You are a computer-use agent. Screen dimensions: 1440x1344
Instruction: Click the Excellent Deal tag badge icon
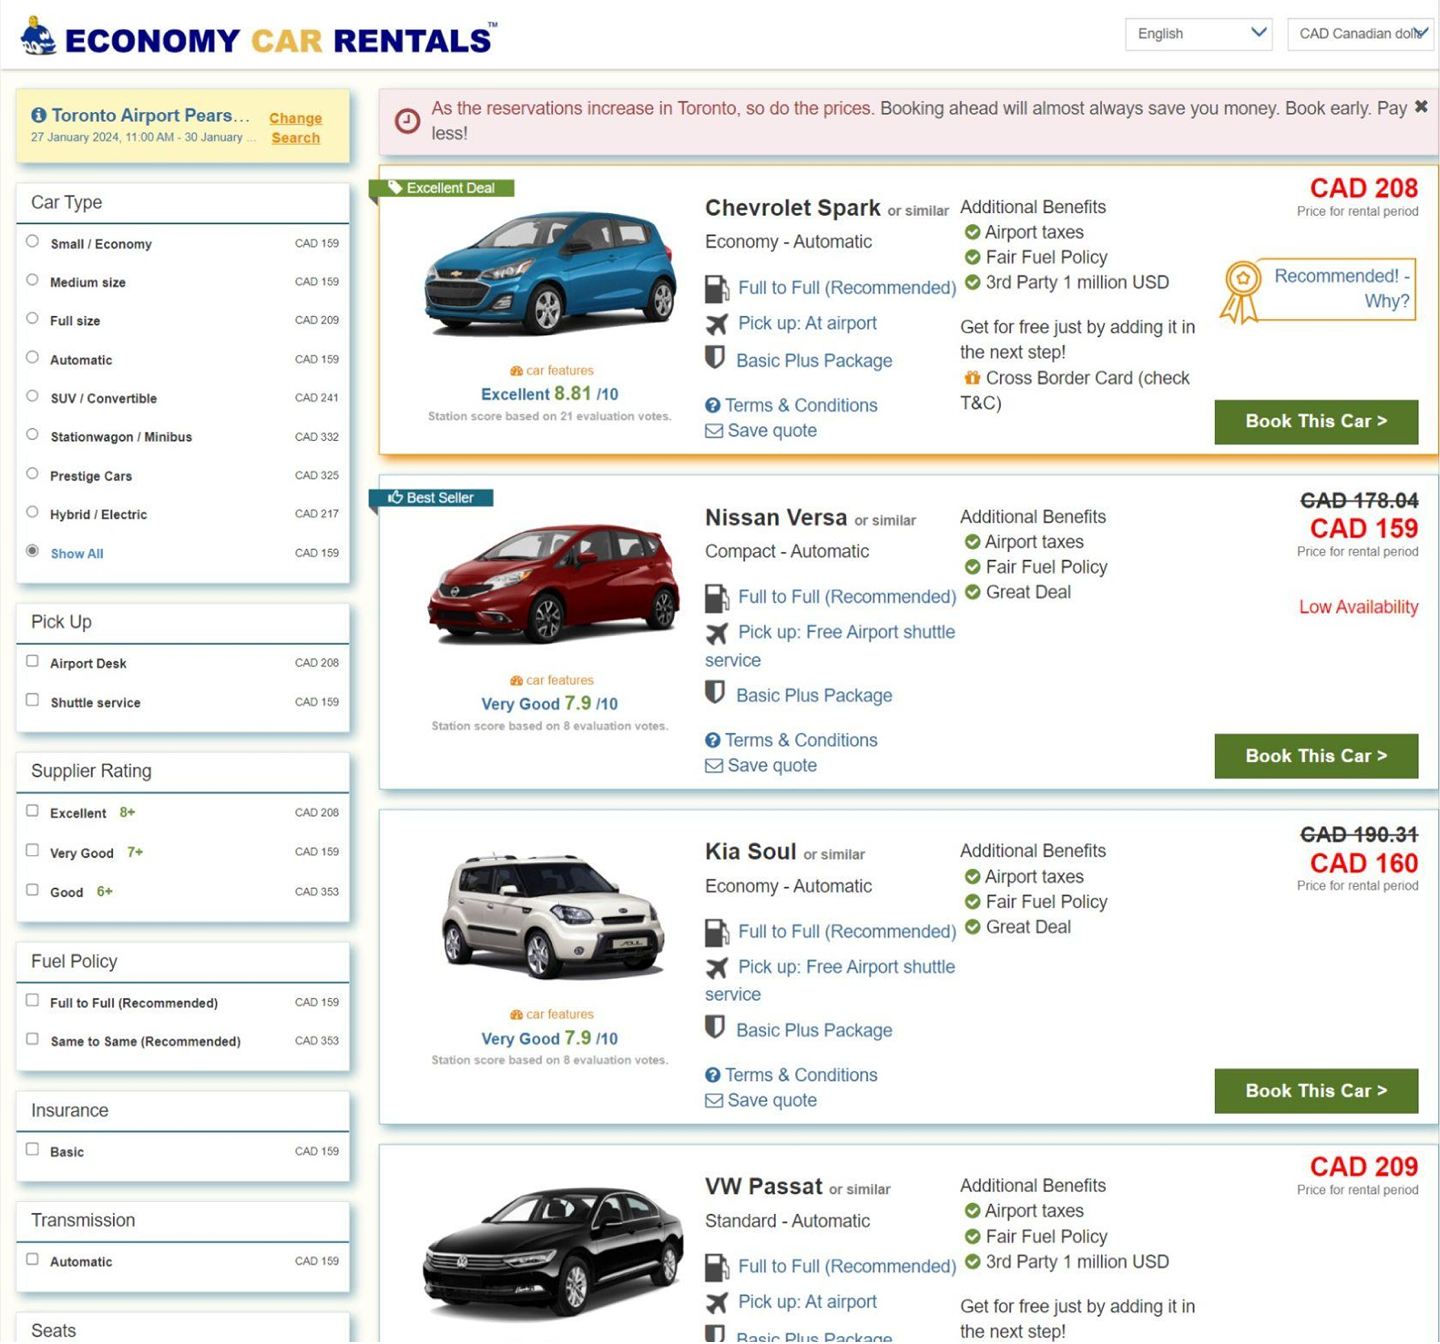(x=395, y=187)
